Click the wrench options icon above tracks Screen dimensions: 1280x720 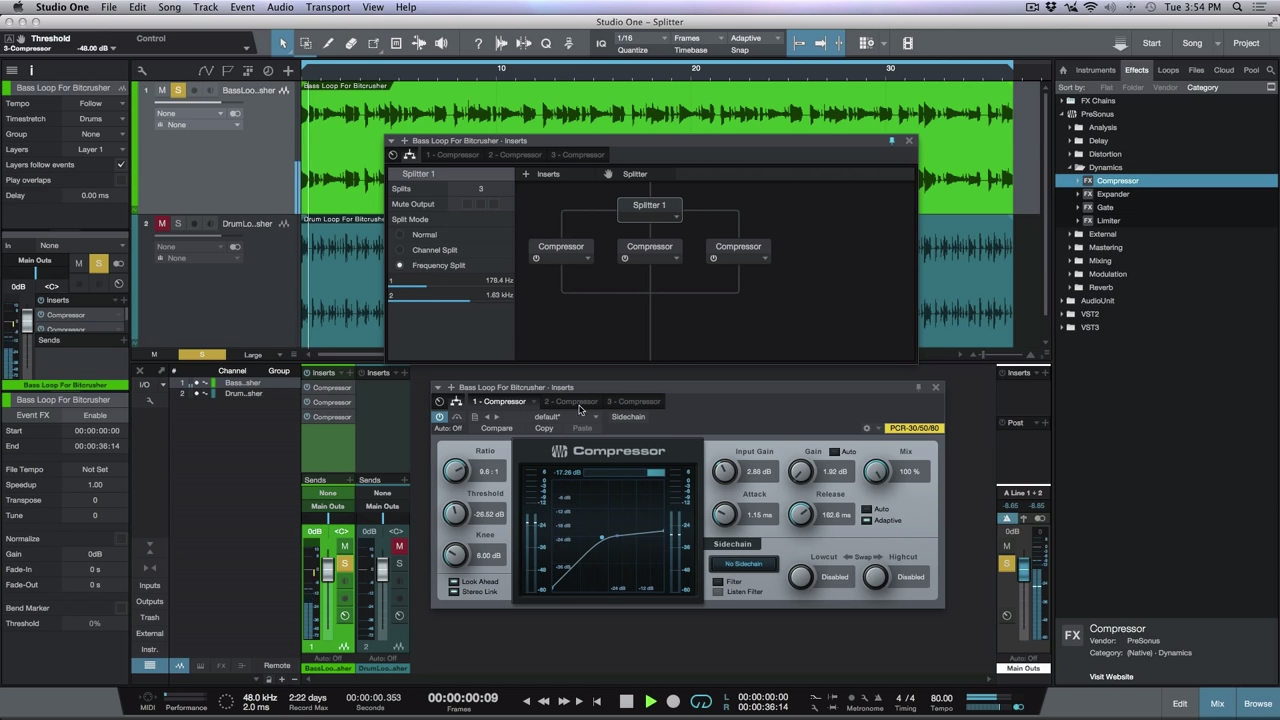pyautogui.click(x=142, y=70)
